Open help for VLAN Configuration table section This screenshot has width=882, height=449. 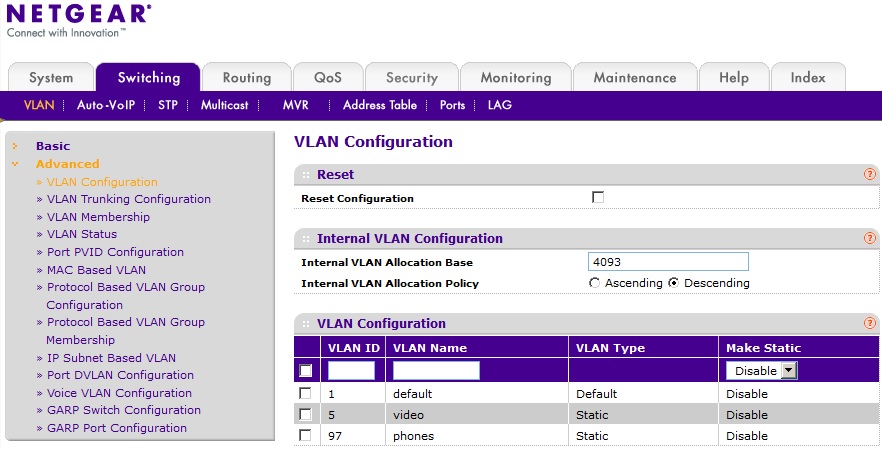(870, 324)
